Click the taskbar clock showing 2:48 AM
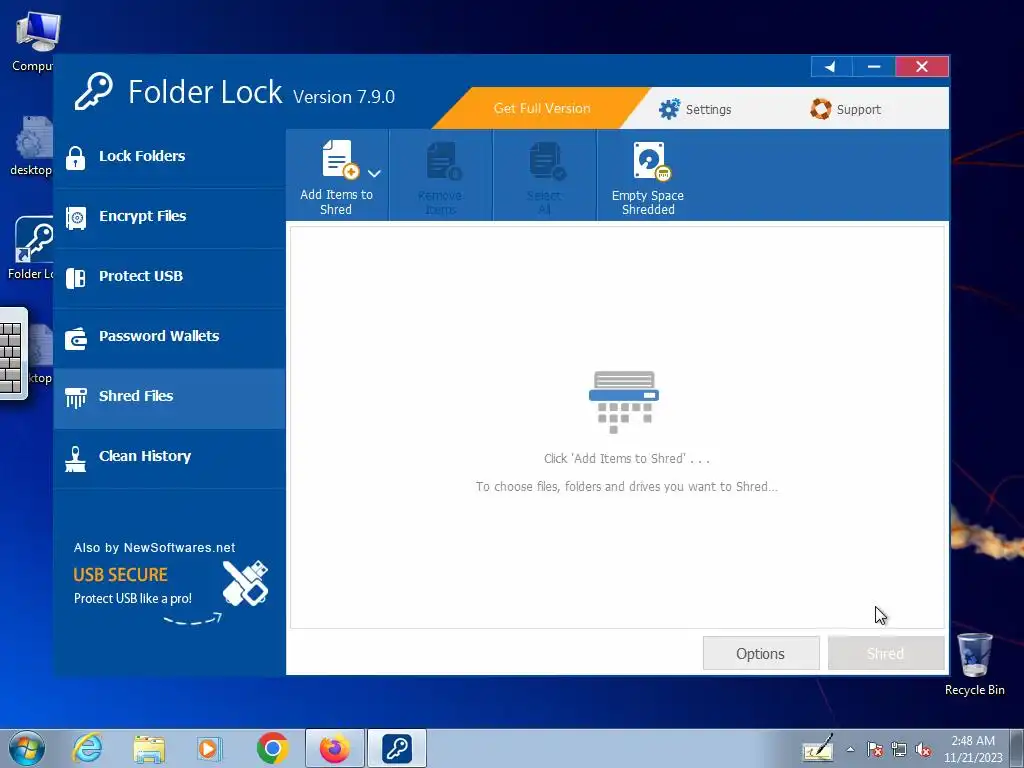Image resolution: width=1024 pixels, height=768 pixels. 973,749
